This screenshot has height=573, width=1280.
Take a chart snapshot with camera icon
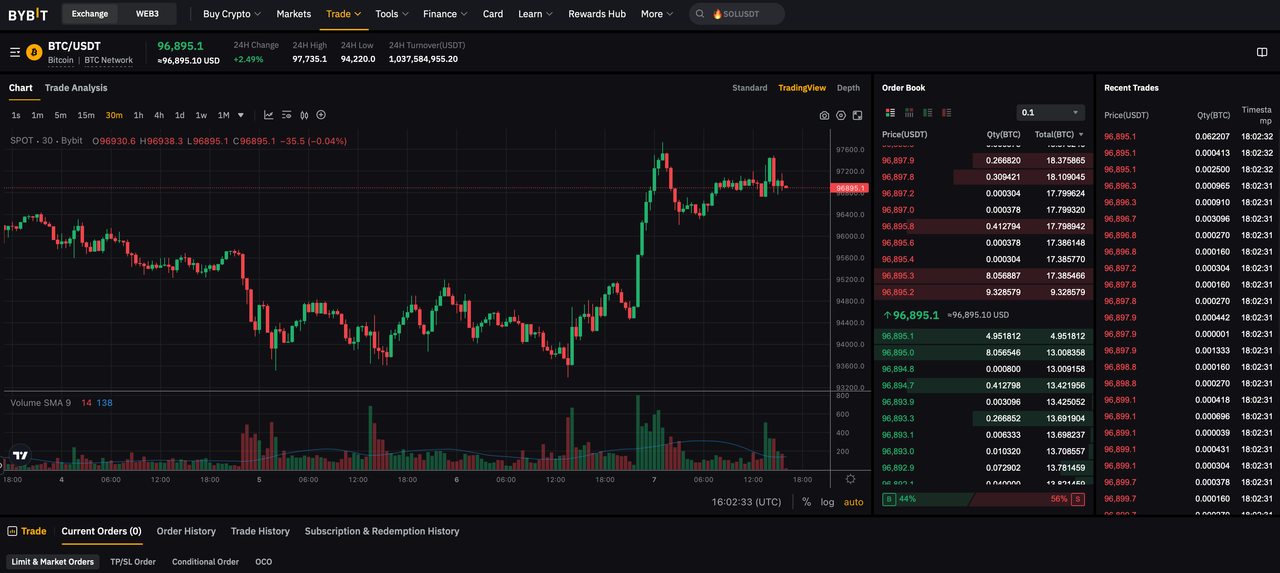point(824,115)
